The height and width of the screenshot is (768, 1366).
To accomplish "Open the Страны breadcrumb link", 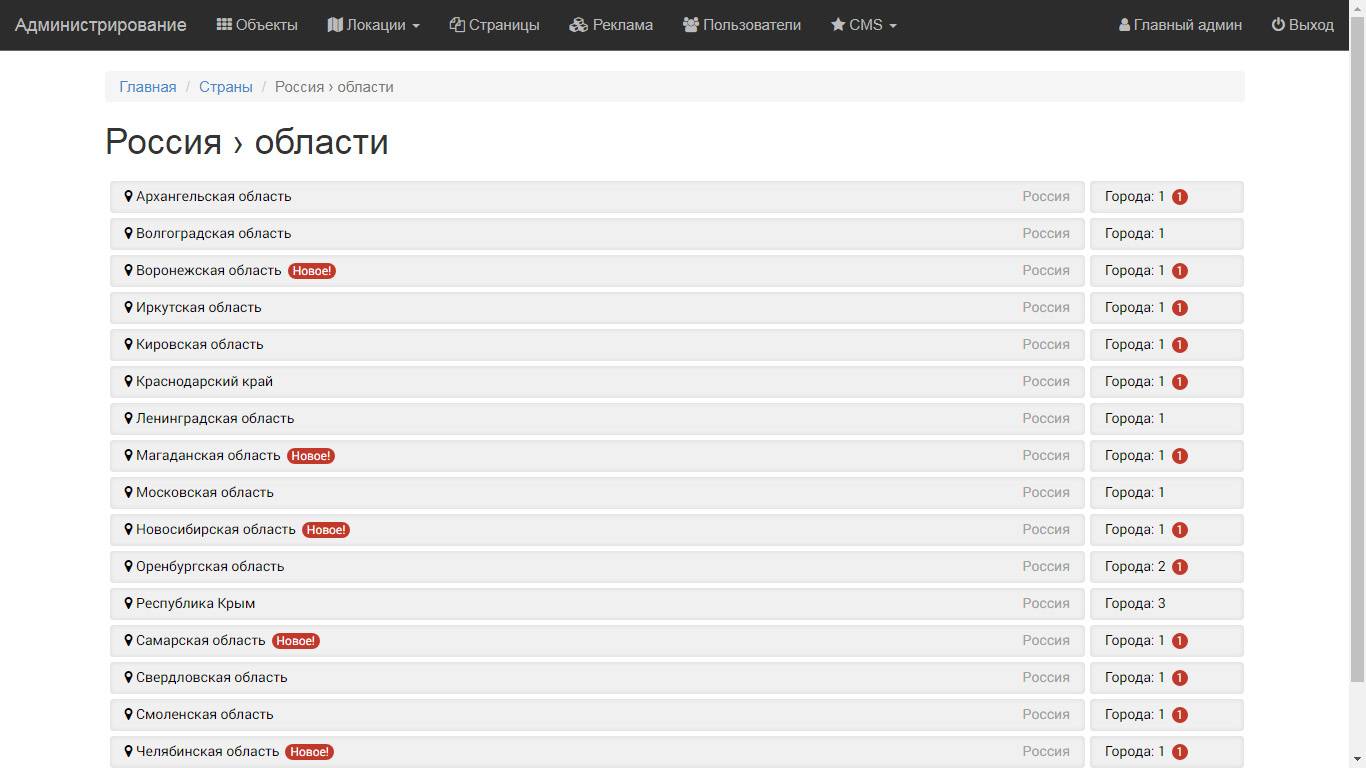I will 226,87.
